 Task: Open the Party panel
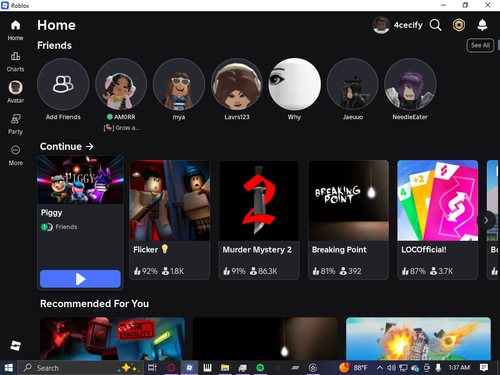point(15,124)
